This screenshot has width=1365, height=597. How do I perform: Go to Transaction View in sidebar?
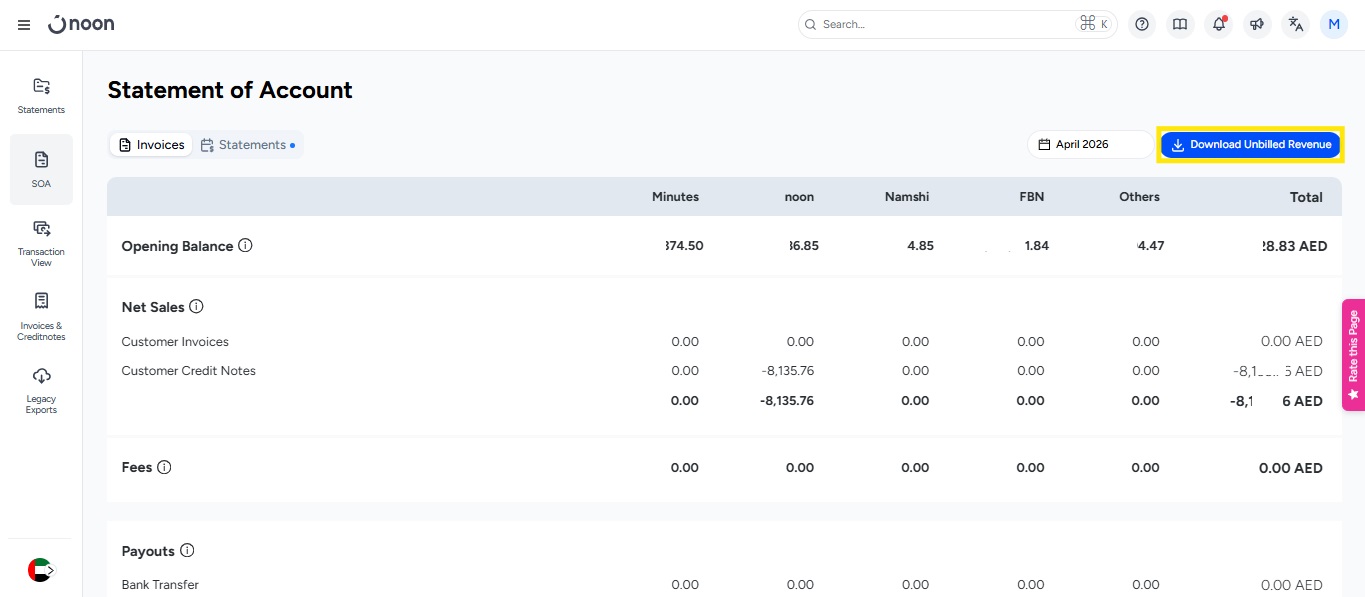(x=41, y=243)
